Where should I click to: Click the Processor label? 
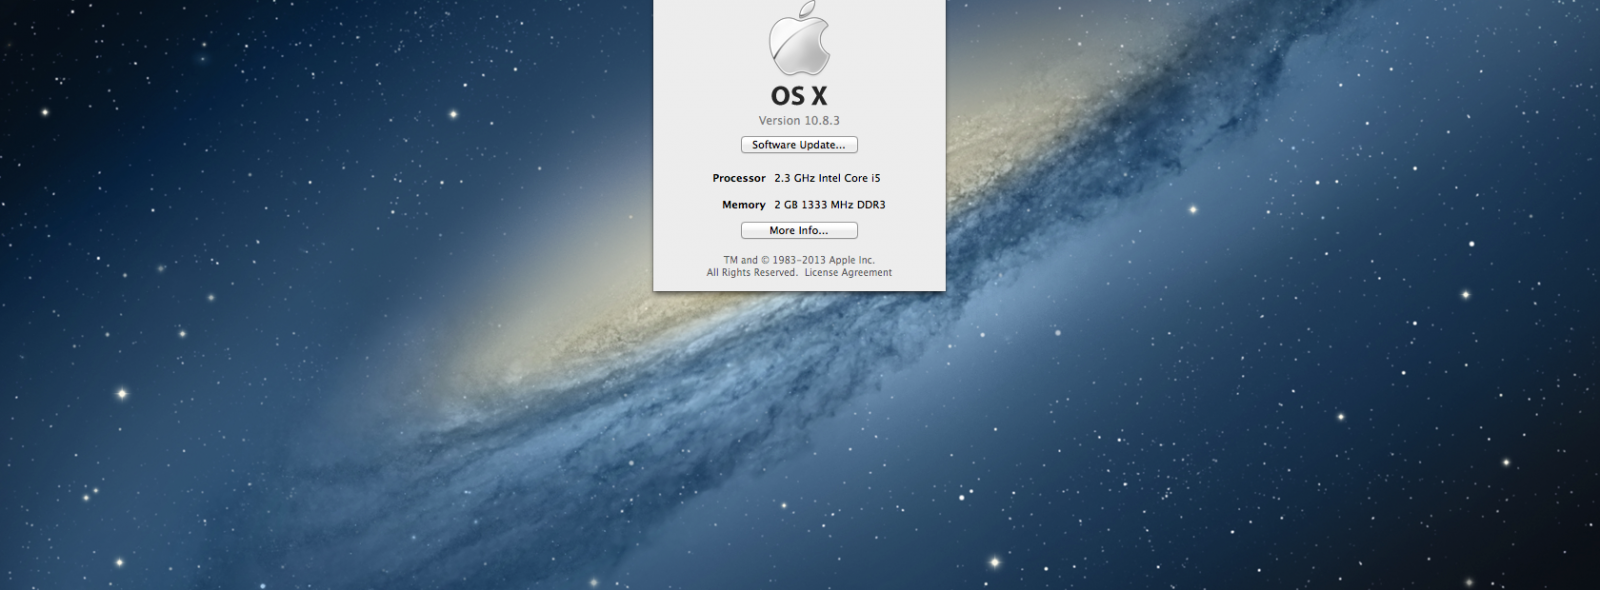click(739, 178)
